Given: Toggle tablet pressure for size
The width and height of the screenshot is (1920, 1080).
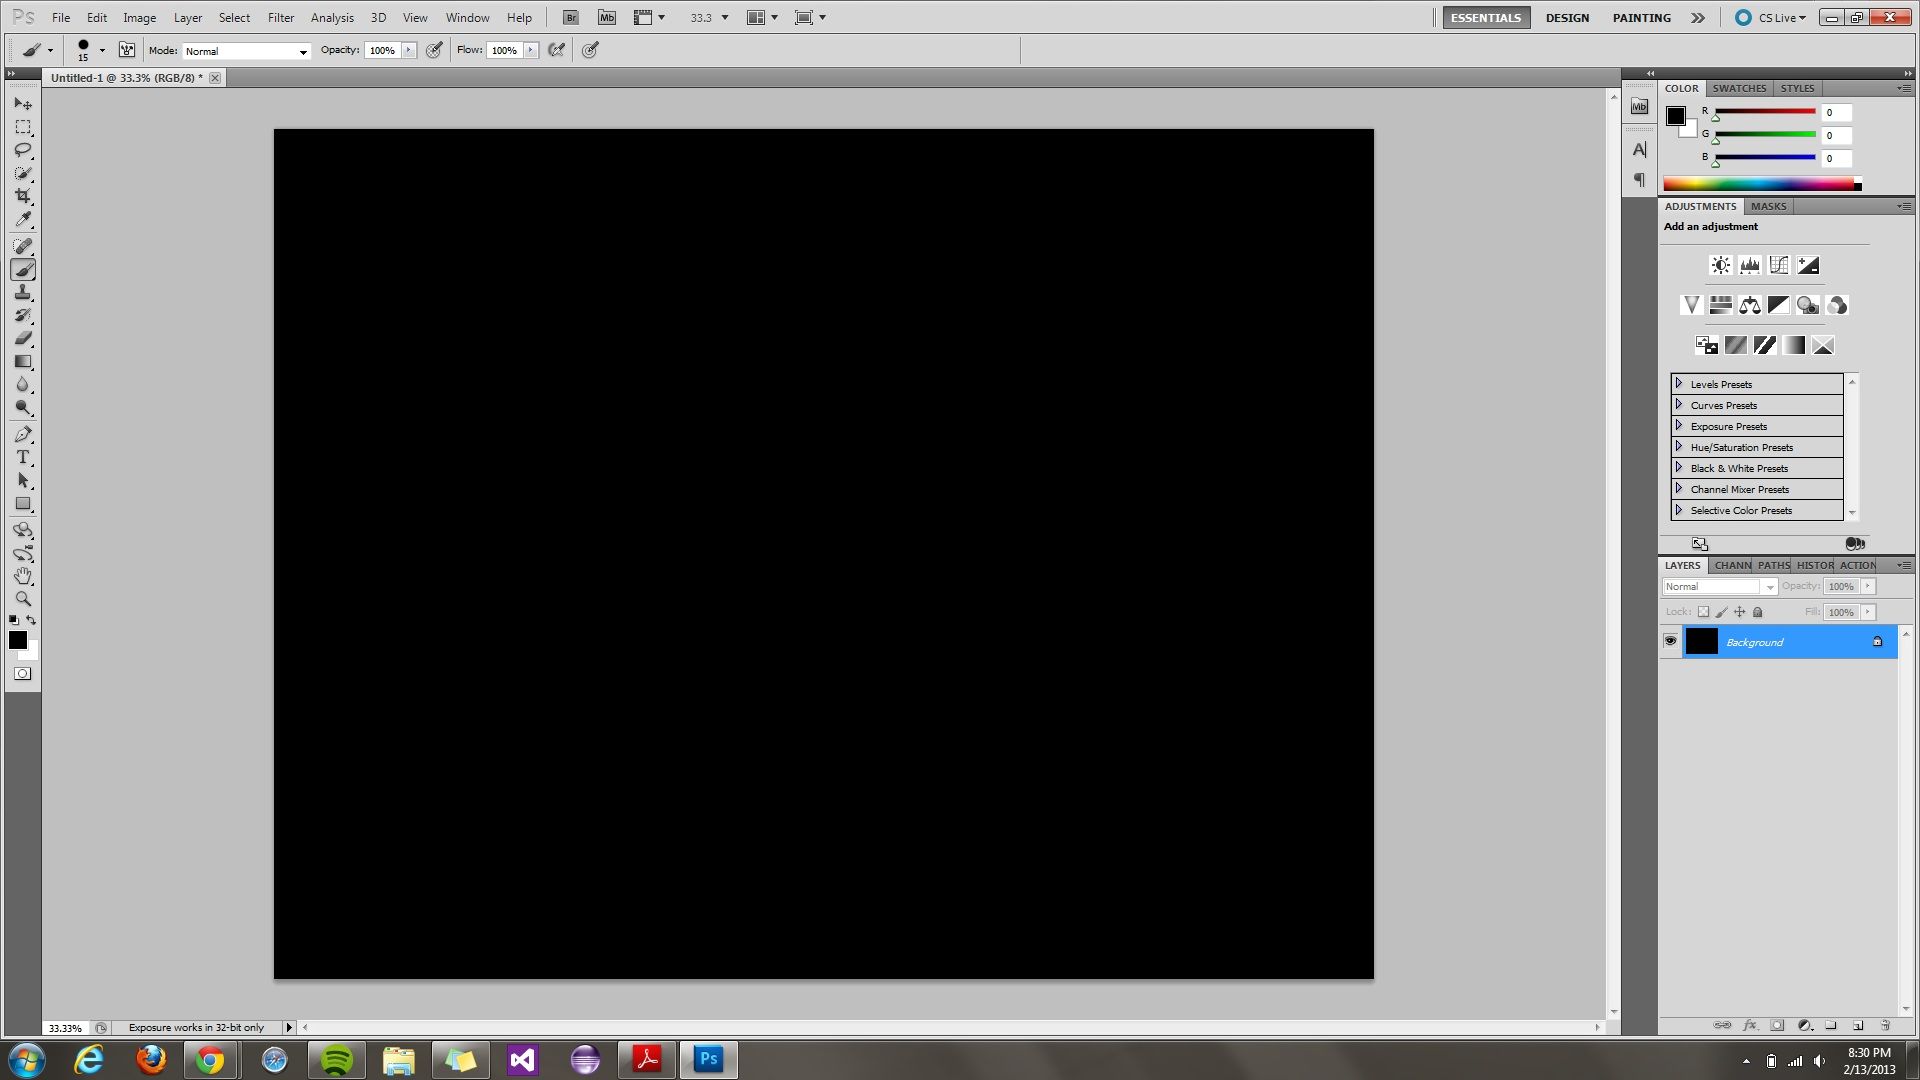Looking at the screenshot, I should pyautogui.click(x=590, y=50).
